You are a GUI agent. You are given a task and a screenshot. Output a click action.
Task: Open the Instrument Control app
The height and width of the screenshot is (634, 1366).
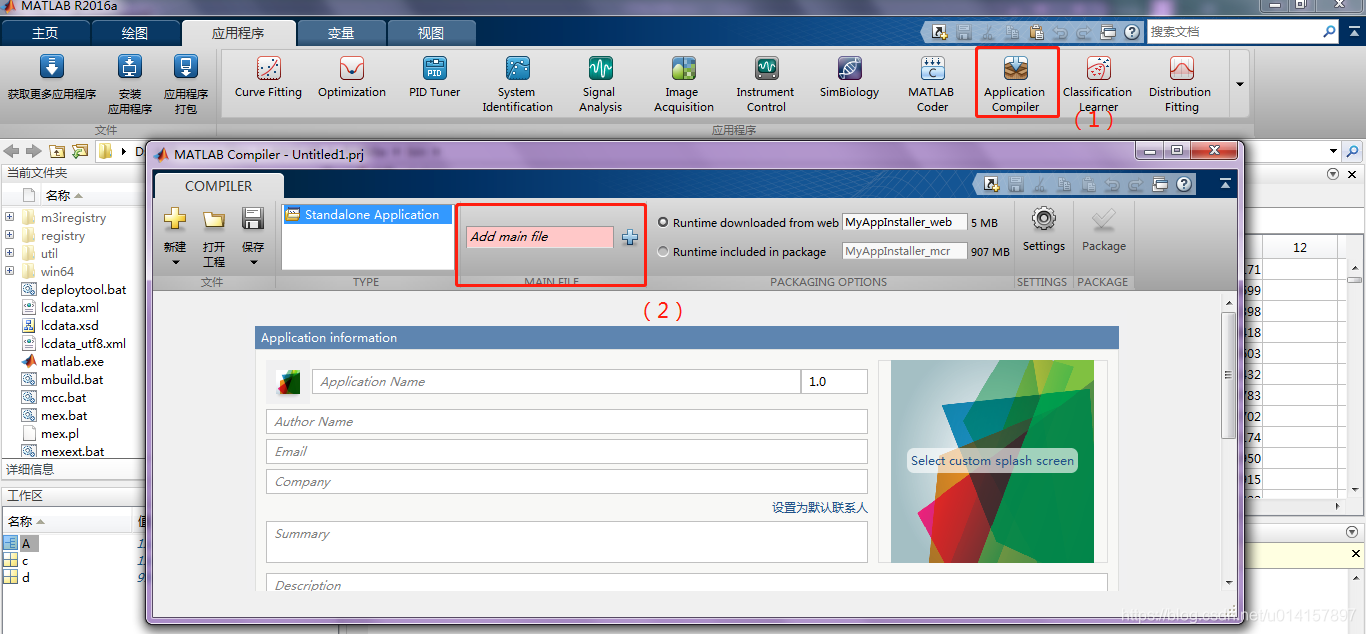[766, 83]
